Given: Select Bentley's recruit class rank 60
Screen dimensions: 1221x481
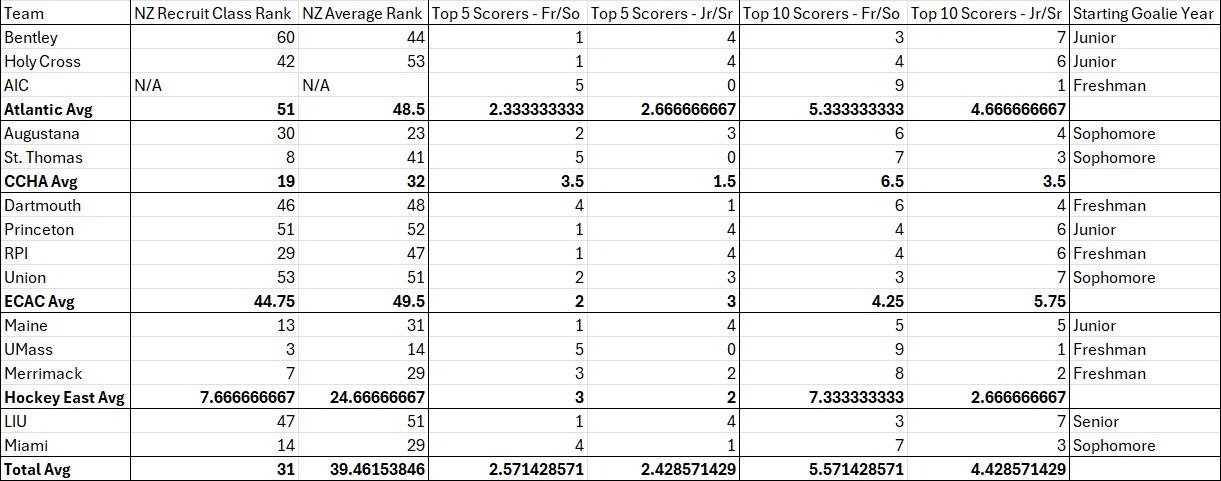Looking at the screenshot, I should coord(215,38).
